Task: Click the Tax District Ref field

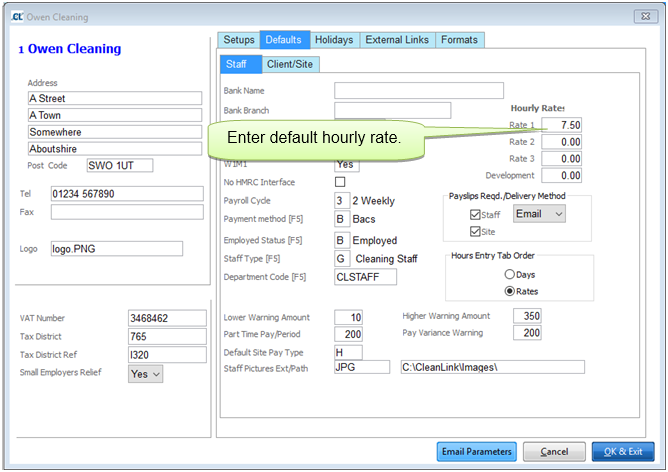Action: click(x=167, y=355)
